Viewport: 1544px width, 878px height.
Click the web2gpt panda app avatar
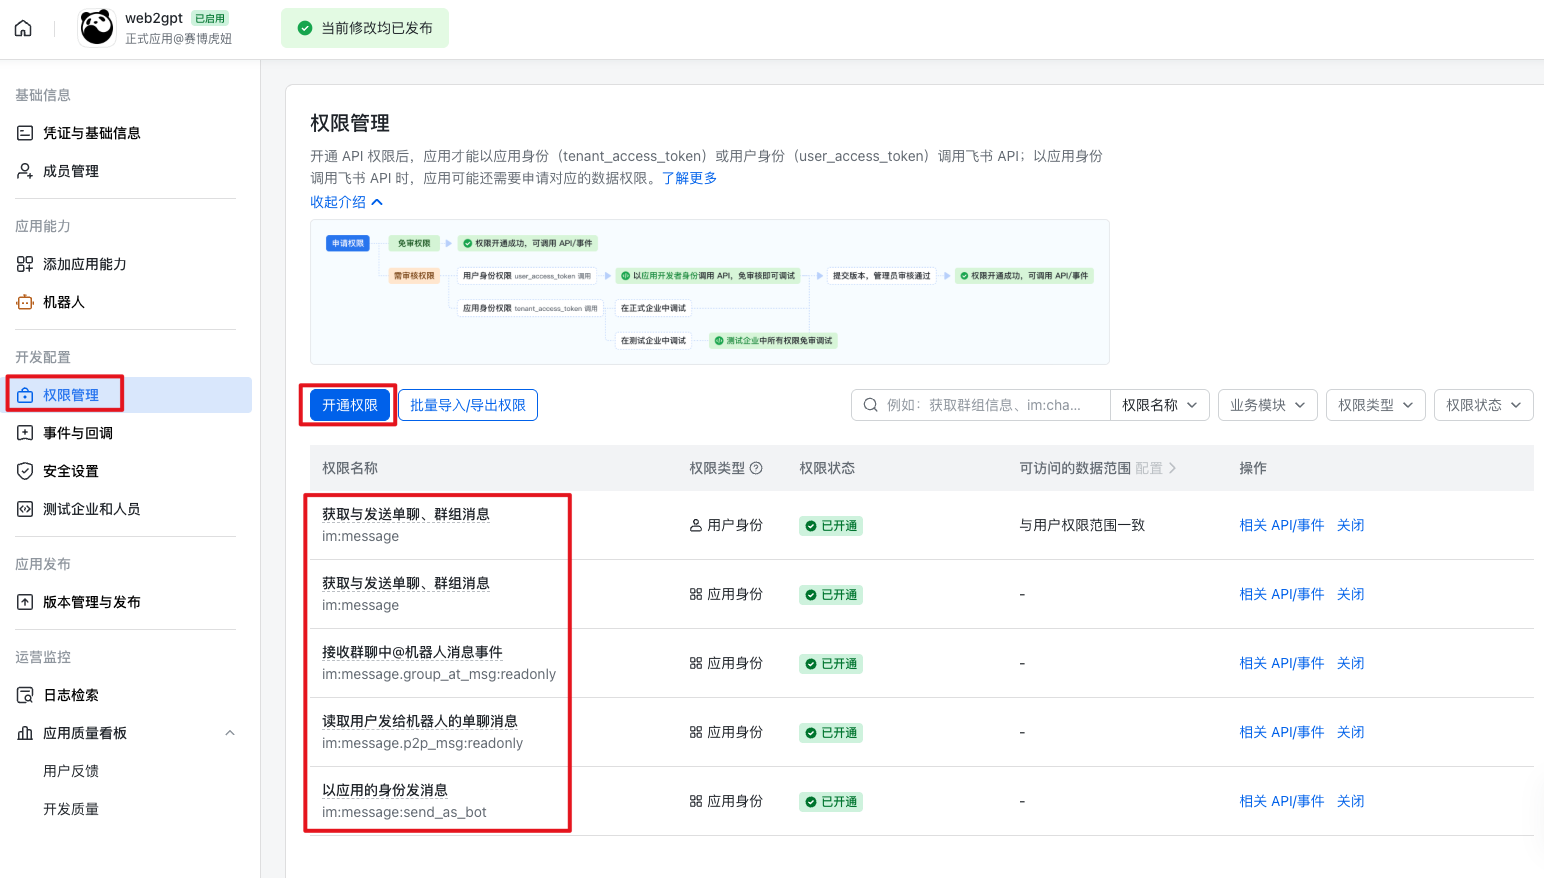point(97,28)
